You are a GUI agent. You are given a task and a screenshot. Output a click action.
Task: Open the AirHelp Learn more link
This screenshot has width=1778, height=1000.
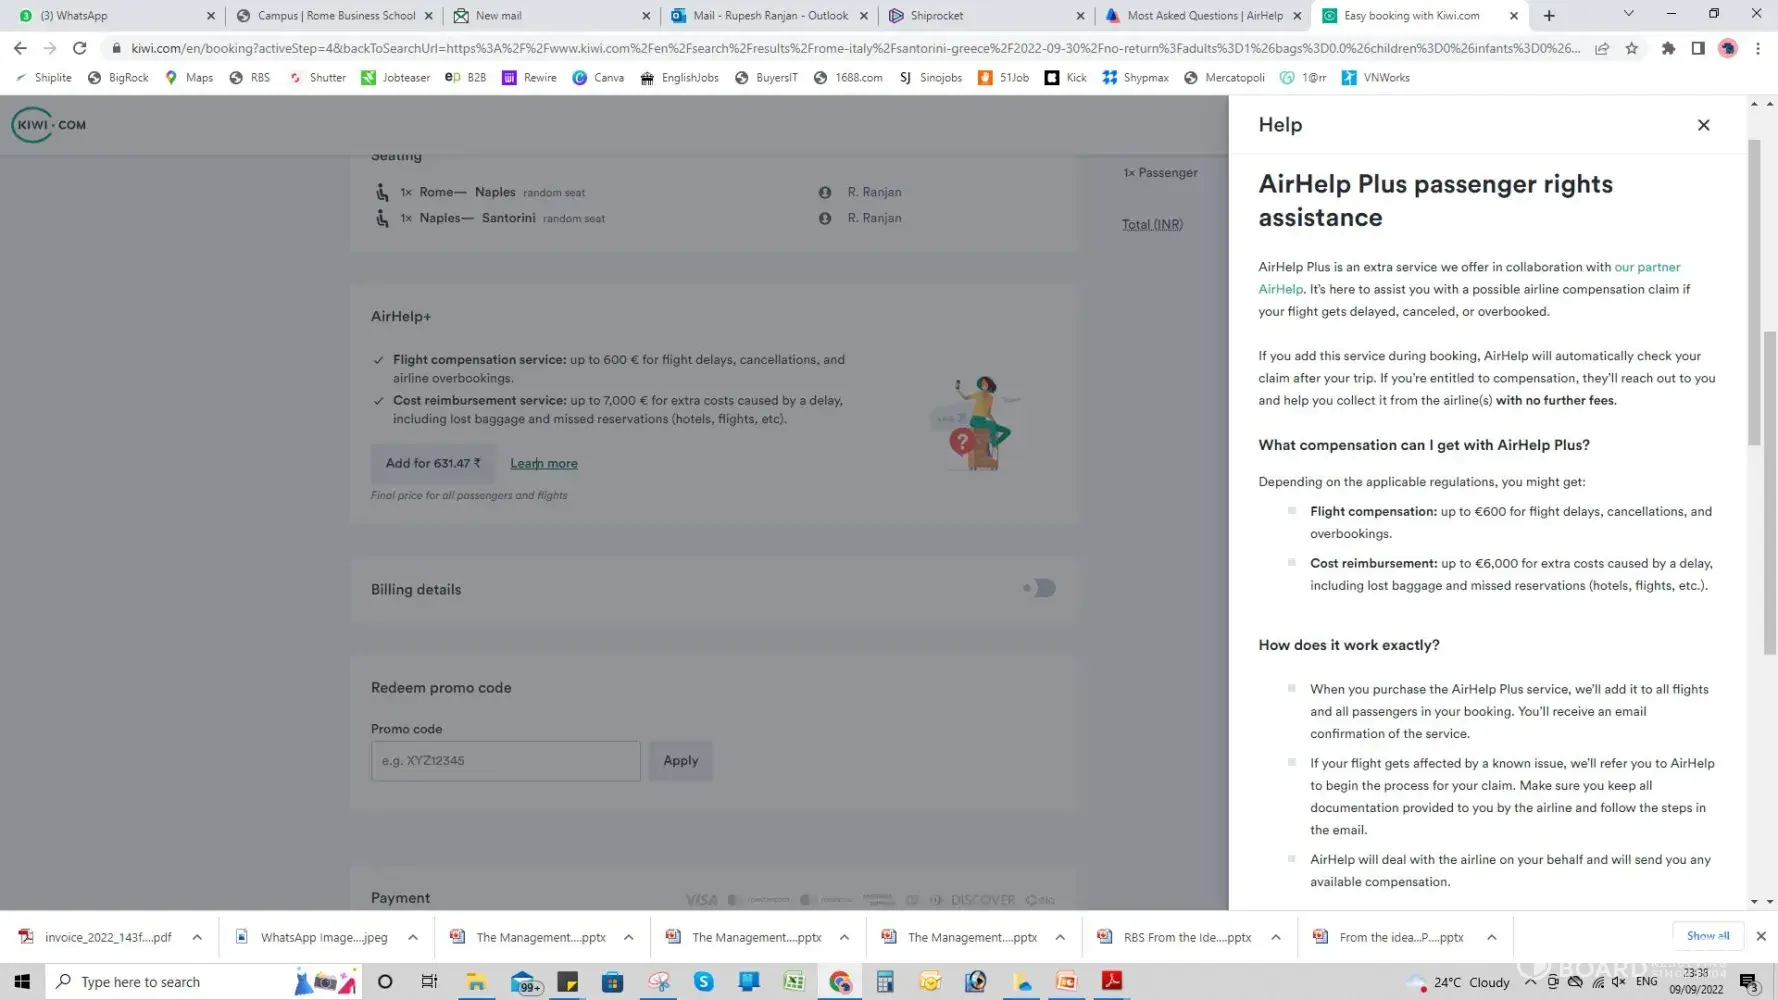pyautogui.click(x=543, y=463)
